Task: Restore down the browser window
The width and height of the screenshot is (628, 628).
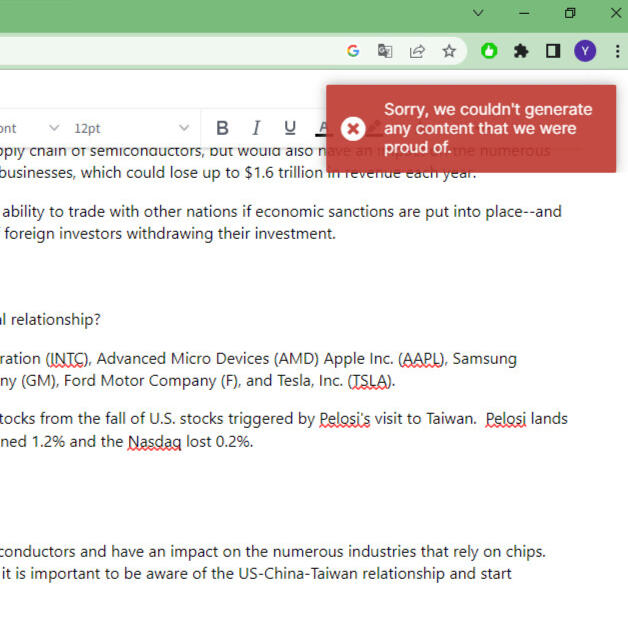Action: pos(570,13)
